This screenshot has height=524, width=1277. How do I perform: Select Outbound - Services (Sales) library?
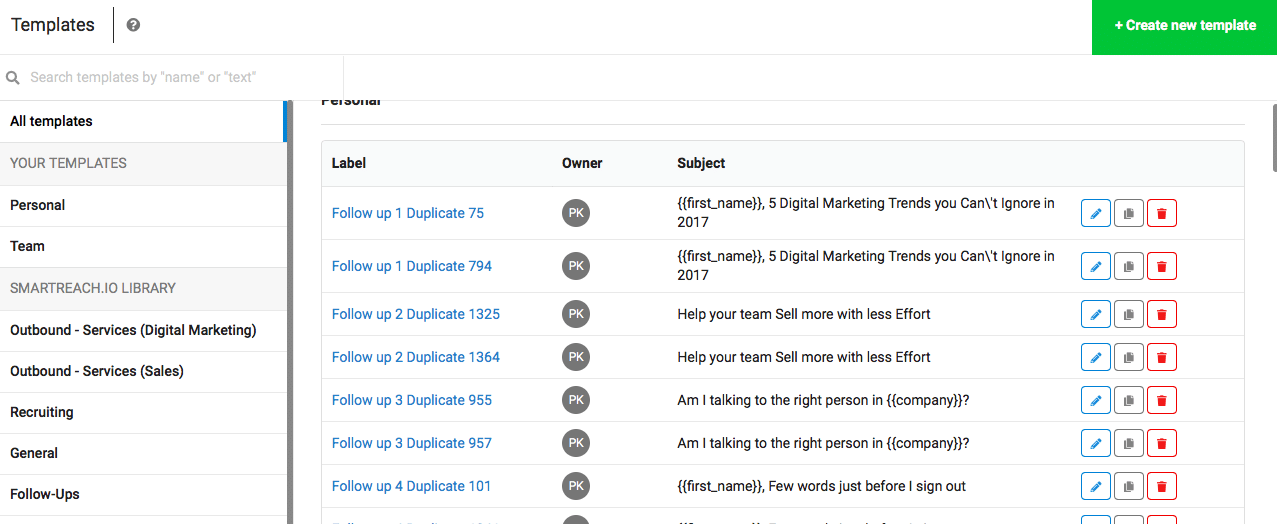(x=143, y=371)
